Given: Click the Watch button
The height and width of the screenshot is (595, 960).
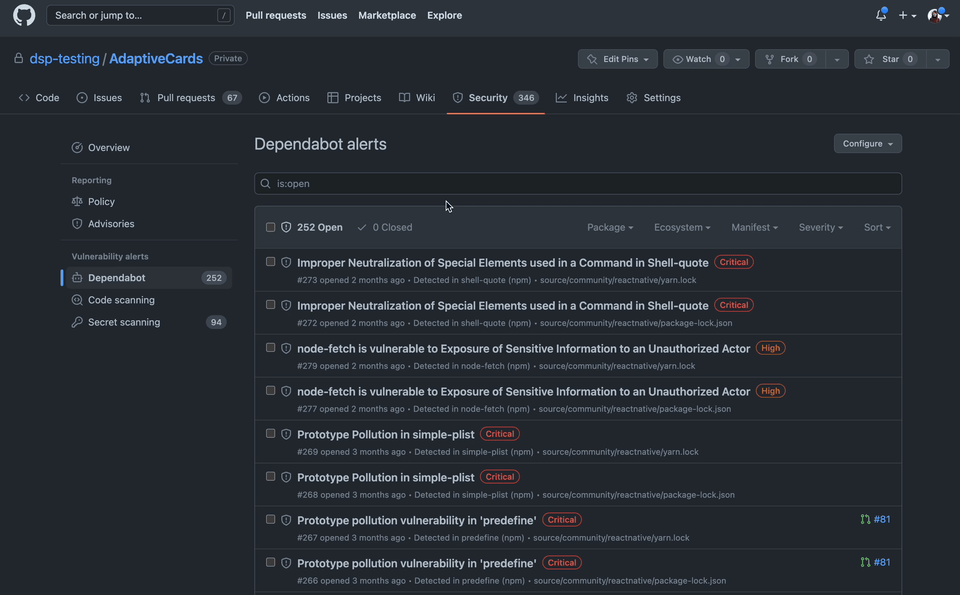Looking at the screenshot, I should click(706, 59).
